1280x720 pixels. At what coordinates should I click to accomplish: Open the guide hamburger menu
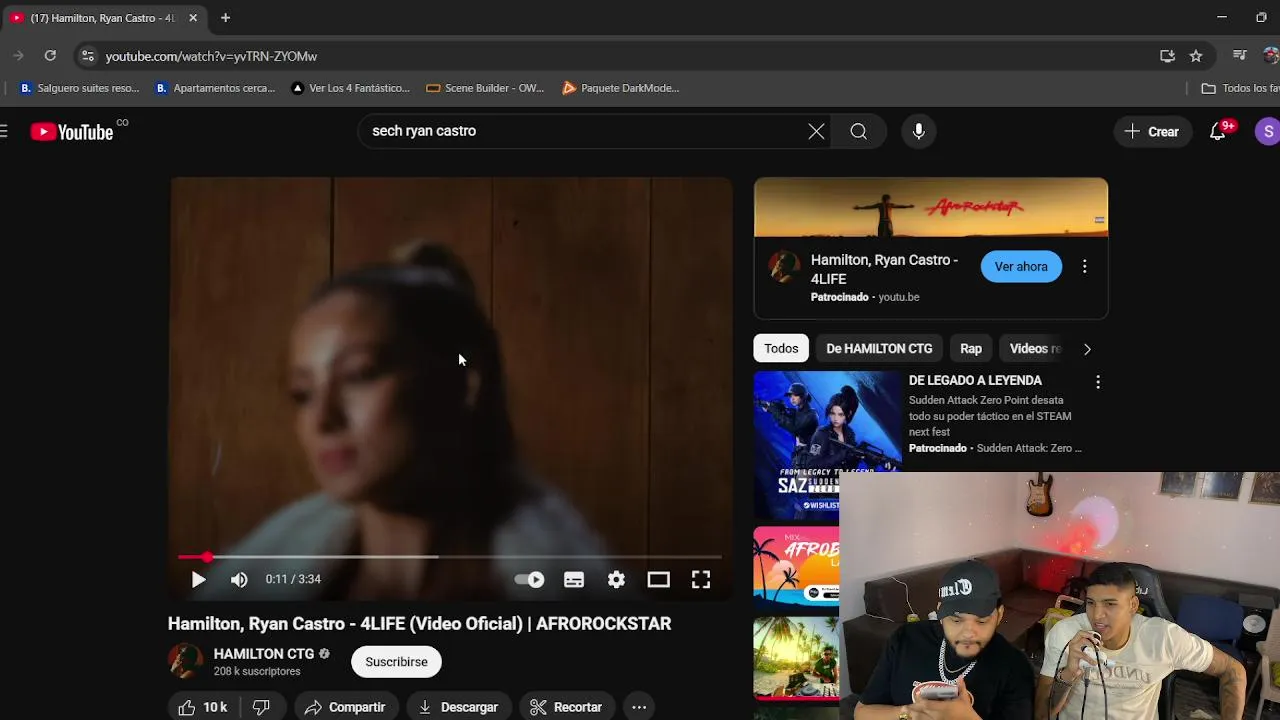pyautogui.click(x=4, y=131)
